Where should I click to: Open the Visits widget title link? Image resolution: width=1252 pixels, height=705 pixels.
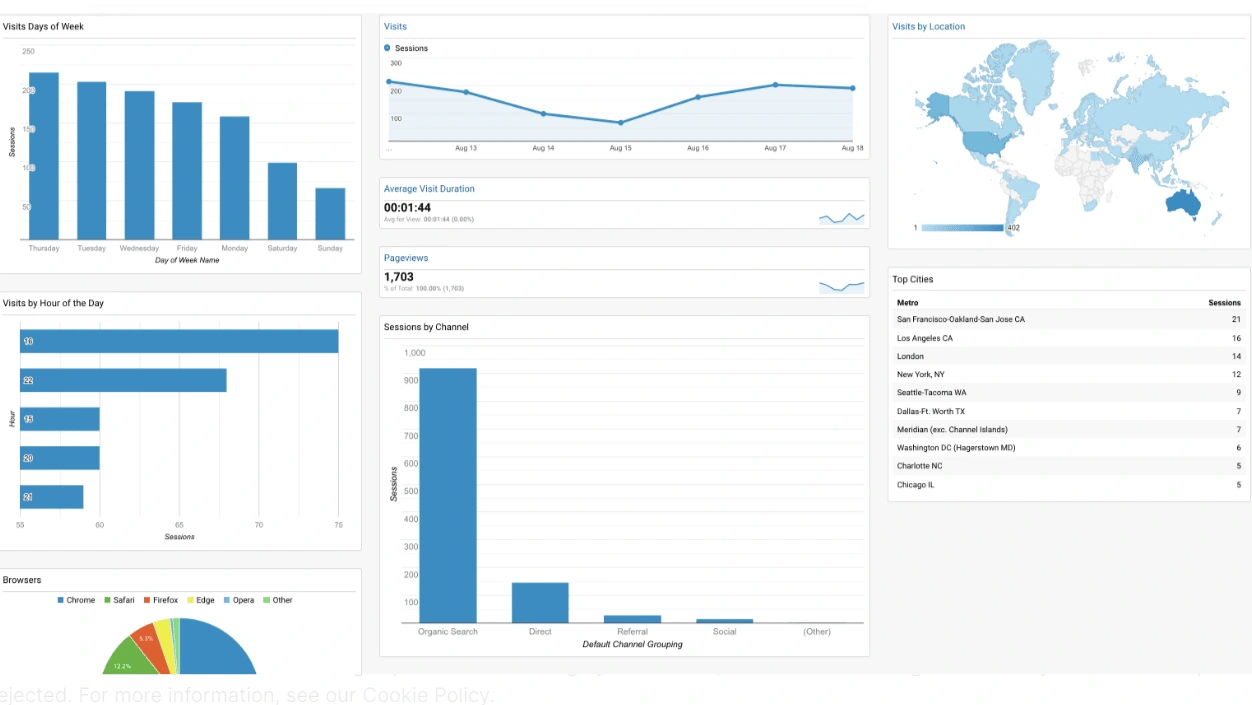click(x=395, y=27)
